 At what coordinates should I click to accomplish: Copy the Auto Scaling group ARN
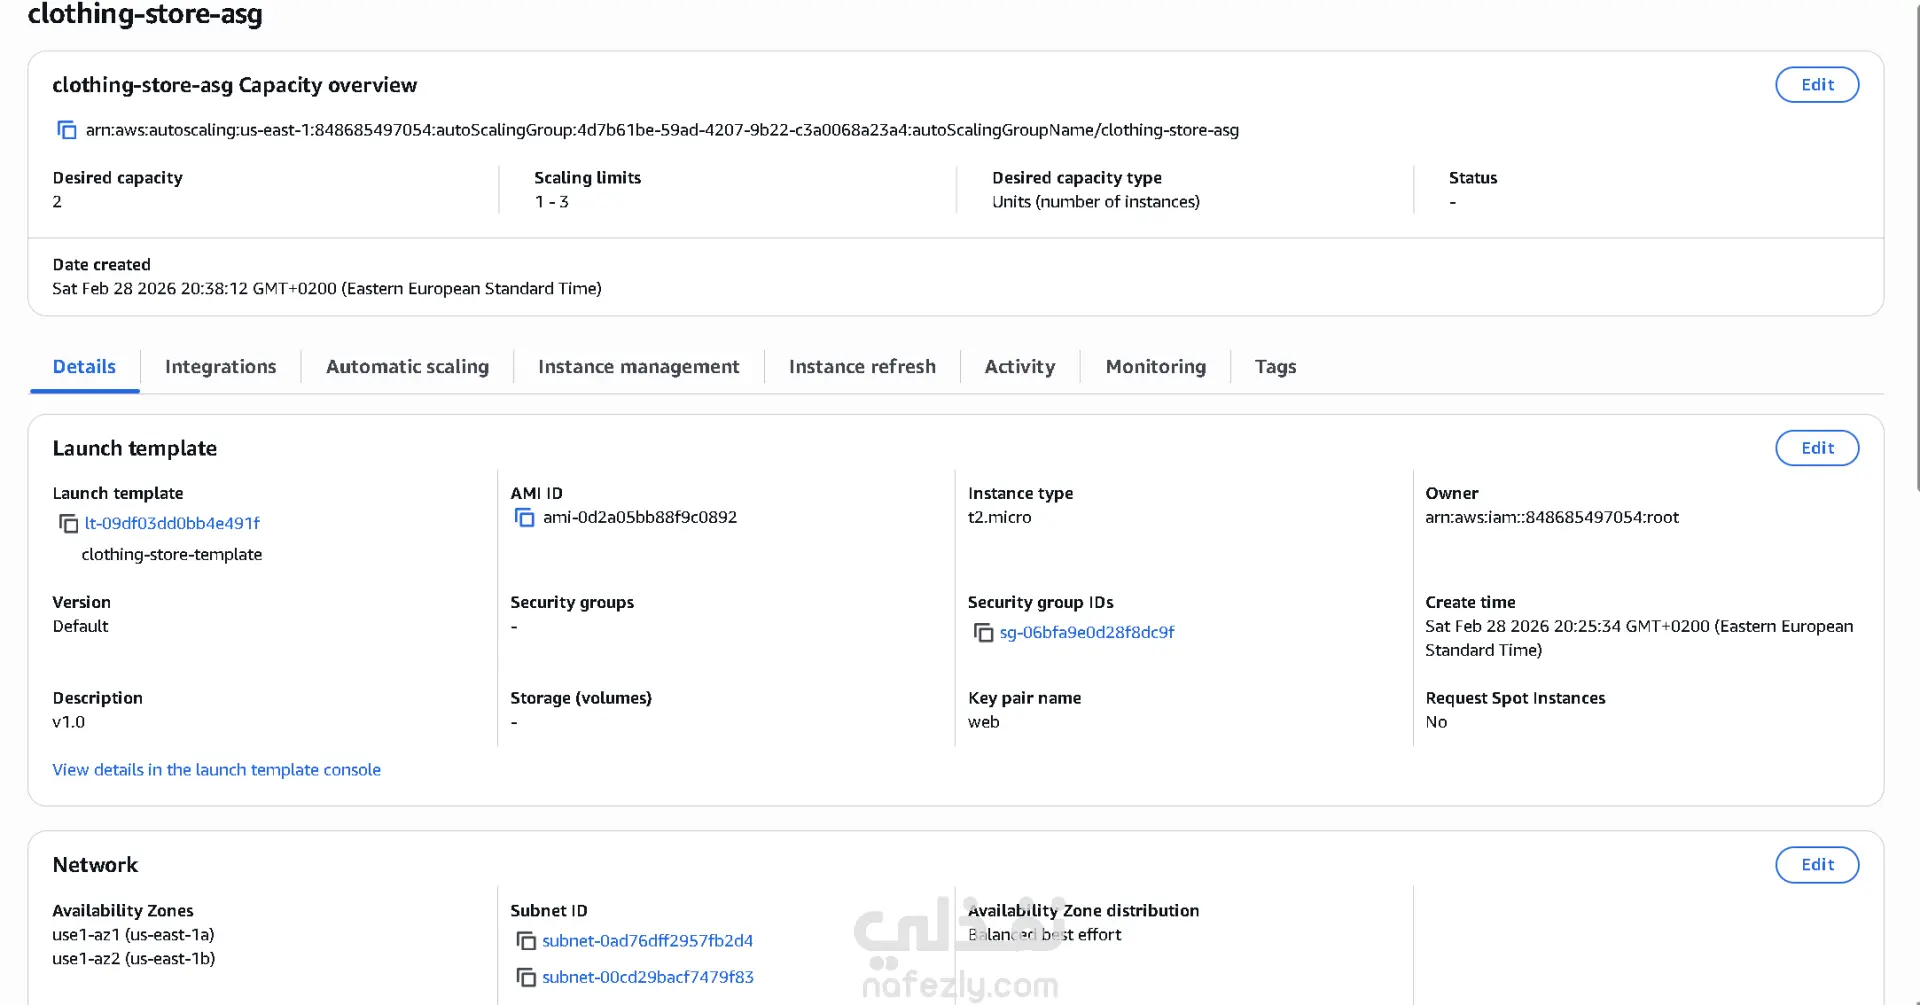pyautogui.click(x=67, y=130)
